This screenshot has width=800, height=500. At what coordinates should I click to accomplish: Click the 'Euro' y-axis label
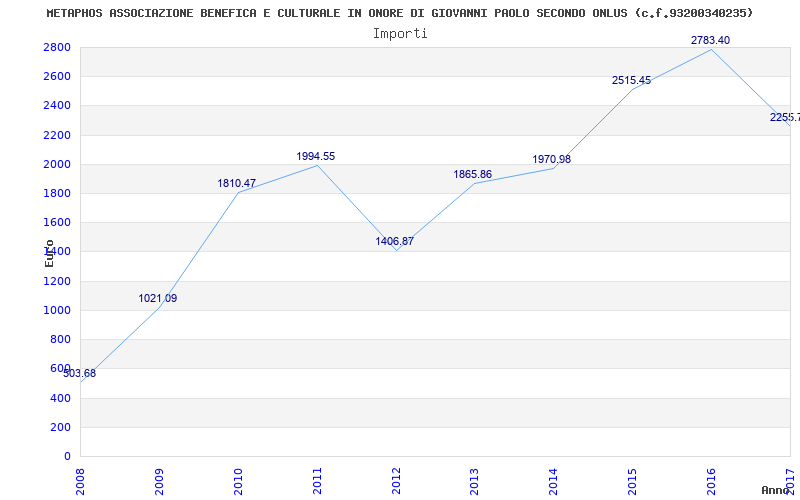49,254
